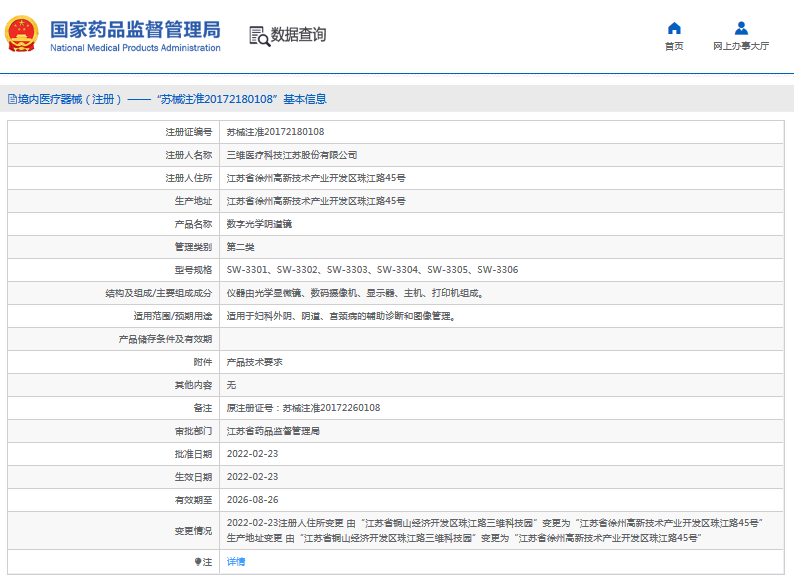Click attachment 产品技术要求
This screenshot has height=582, width=794.
click(254, 362)
